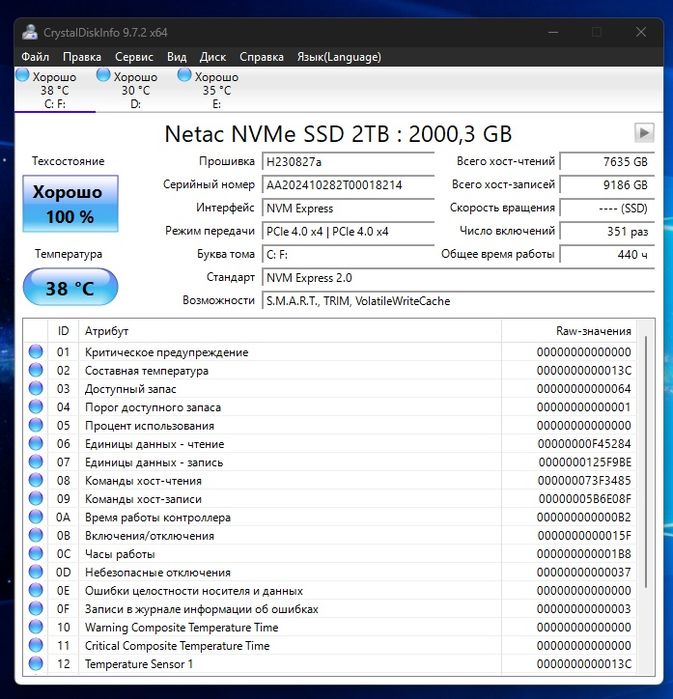The height and width of the screenshot is (699, 673).
Task: Open the Язык(Language) menu
Action: click(x=339, y=57)
